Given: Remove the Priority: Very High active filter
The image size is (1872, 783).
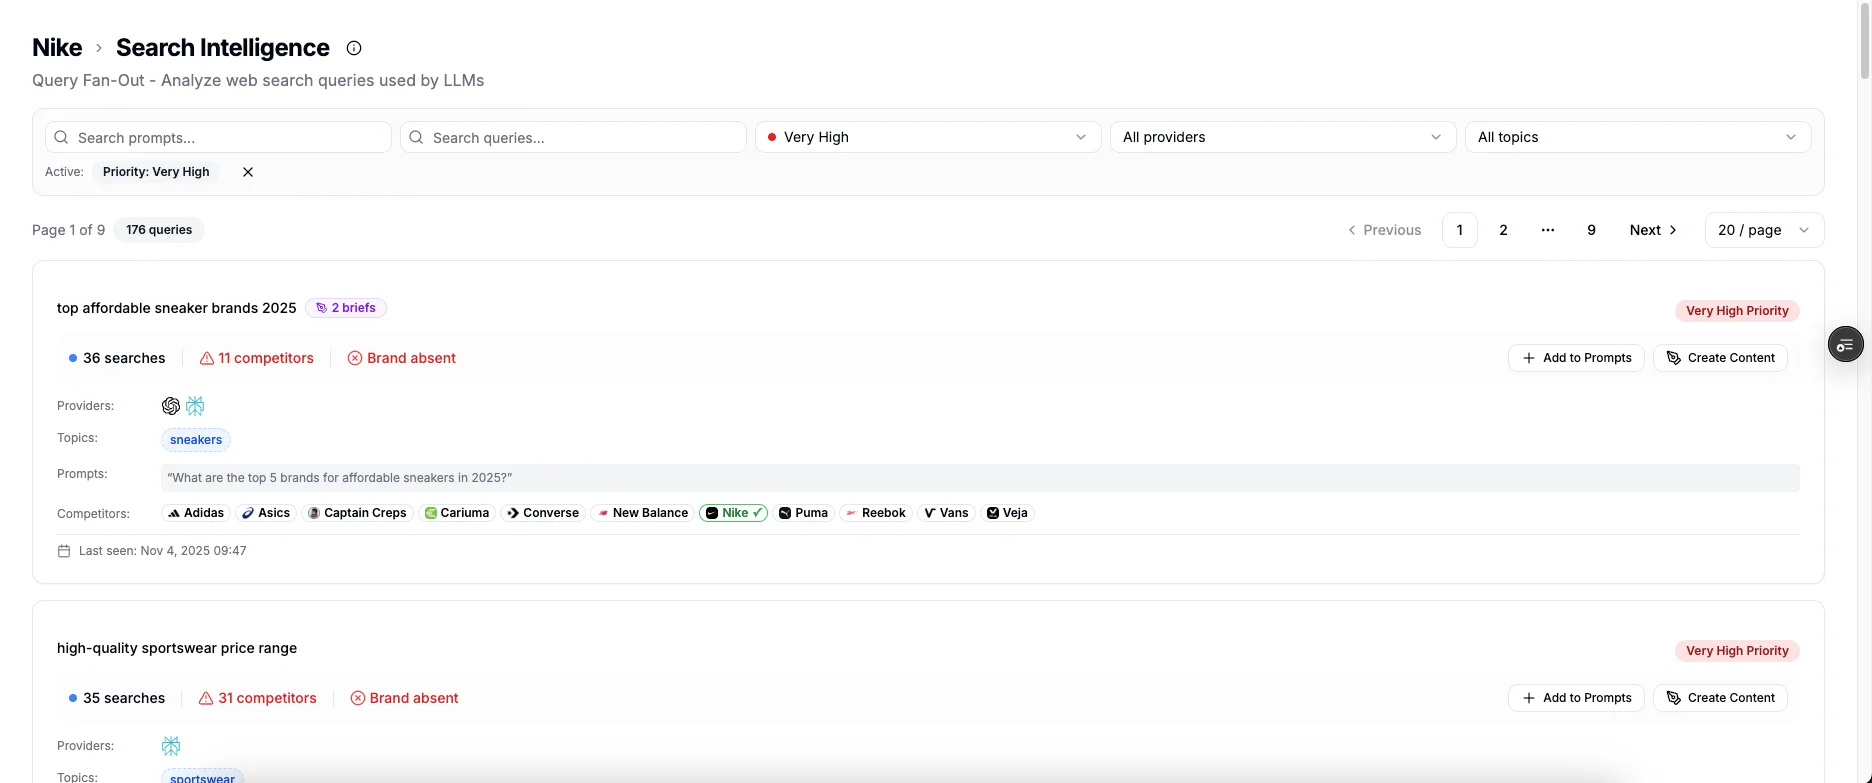Looking at the screenshot, I should tap(248, 172).
